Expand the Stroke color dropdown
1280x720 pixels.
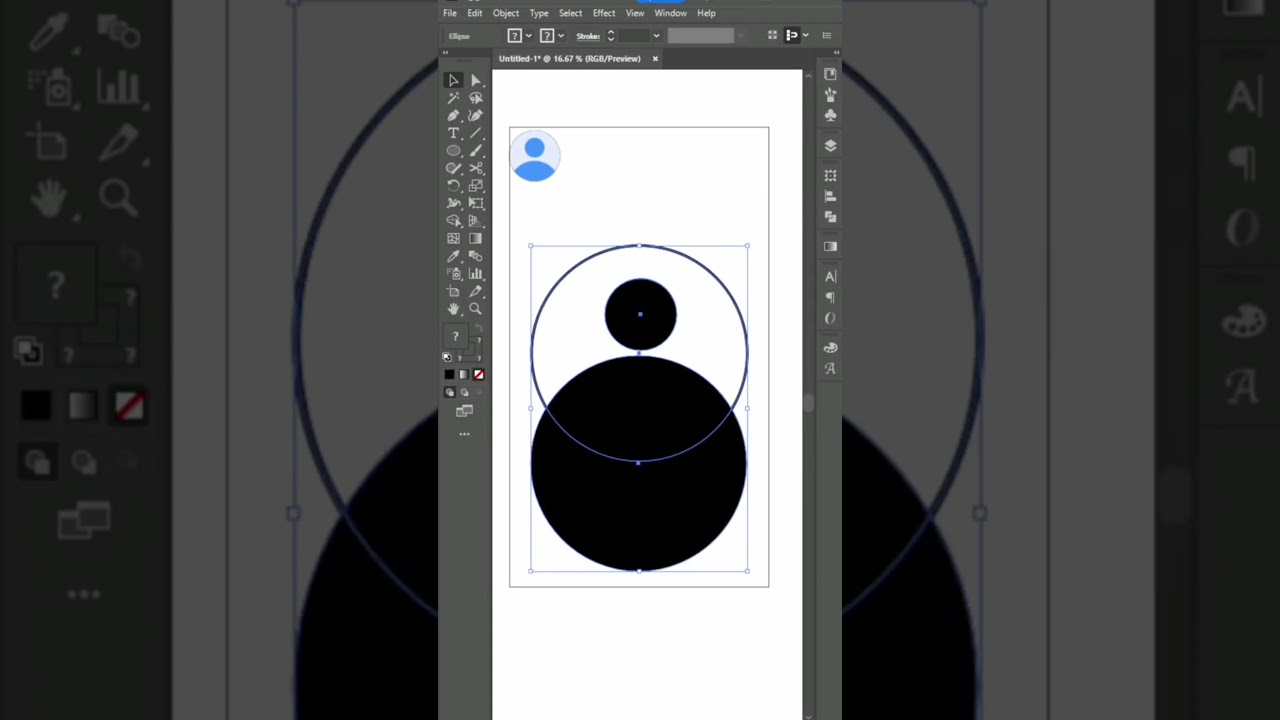(561, 36)
